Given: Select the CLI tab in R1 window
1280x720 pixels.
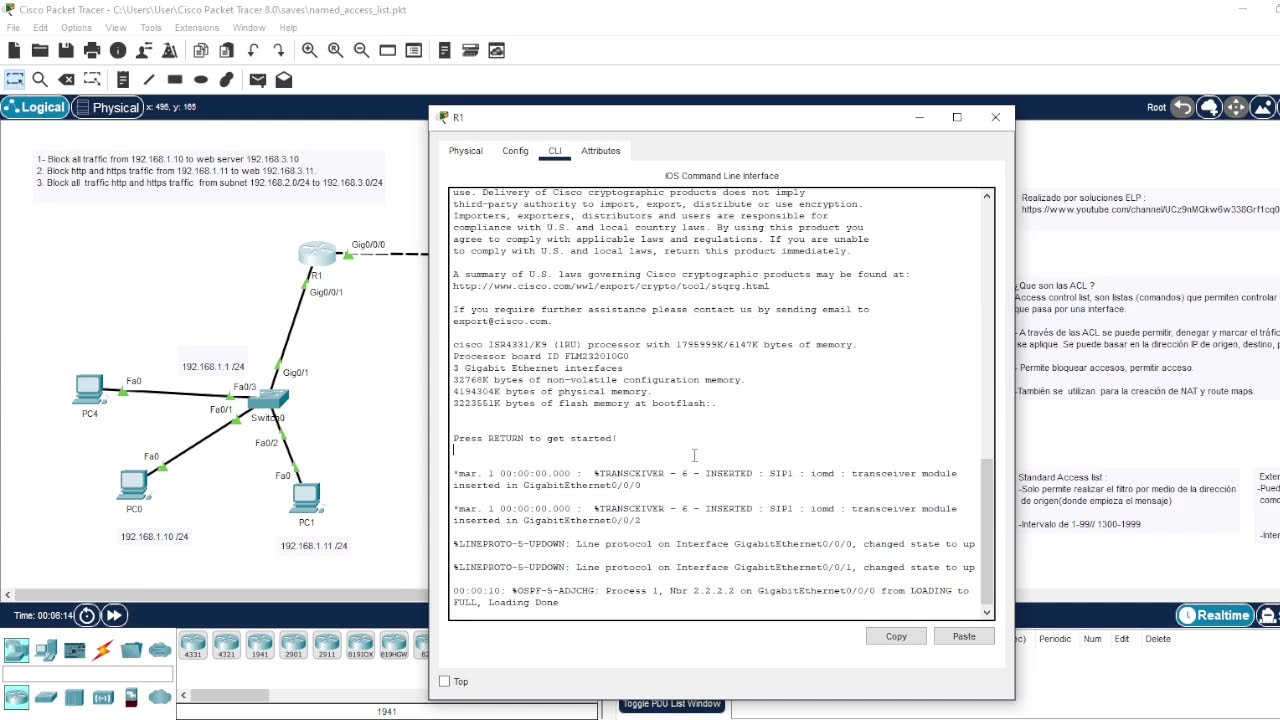Looking at the screenshot, I should (554, 151).
